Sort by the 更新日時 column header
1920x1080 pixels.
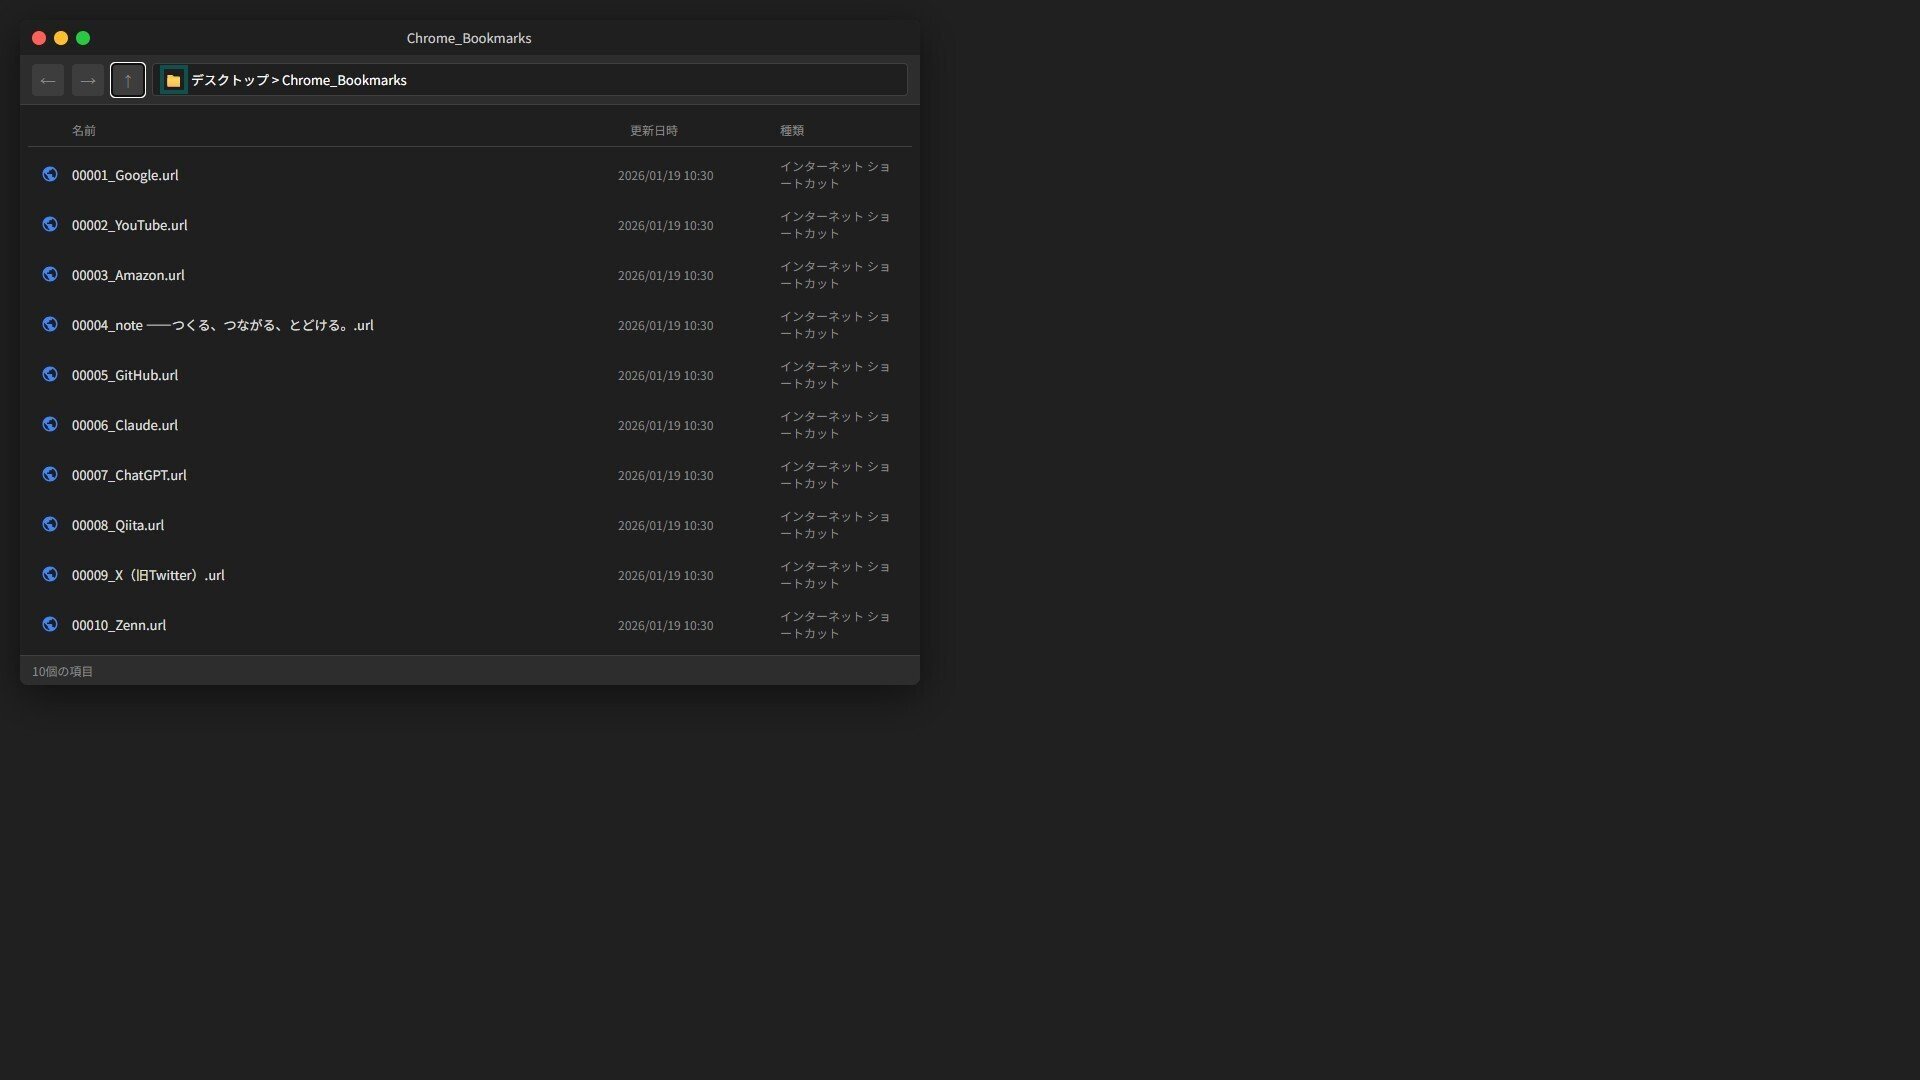coord(653,131)
